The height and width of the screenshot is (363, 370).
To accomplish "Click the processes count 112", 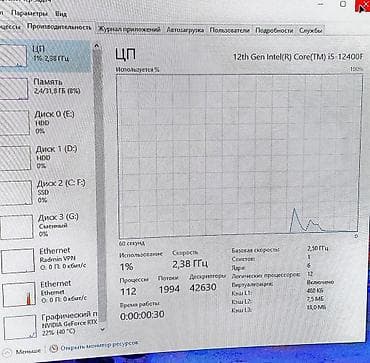I will pyautogui.click(x=128, y=291).
